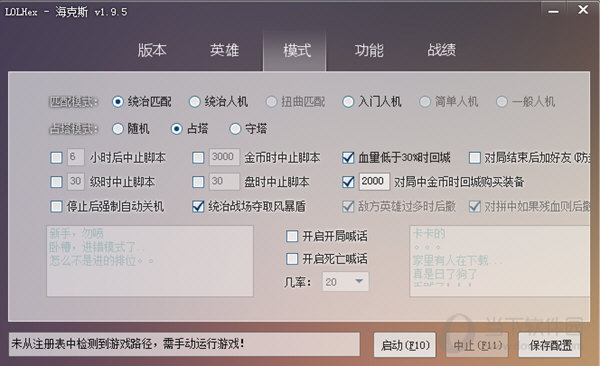600x366 pixels.
Task: Toggle 对拼中如果残血则后撤 checkbox
Action: tap(475, 207)
